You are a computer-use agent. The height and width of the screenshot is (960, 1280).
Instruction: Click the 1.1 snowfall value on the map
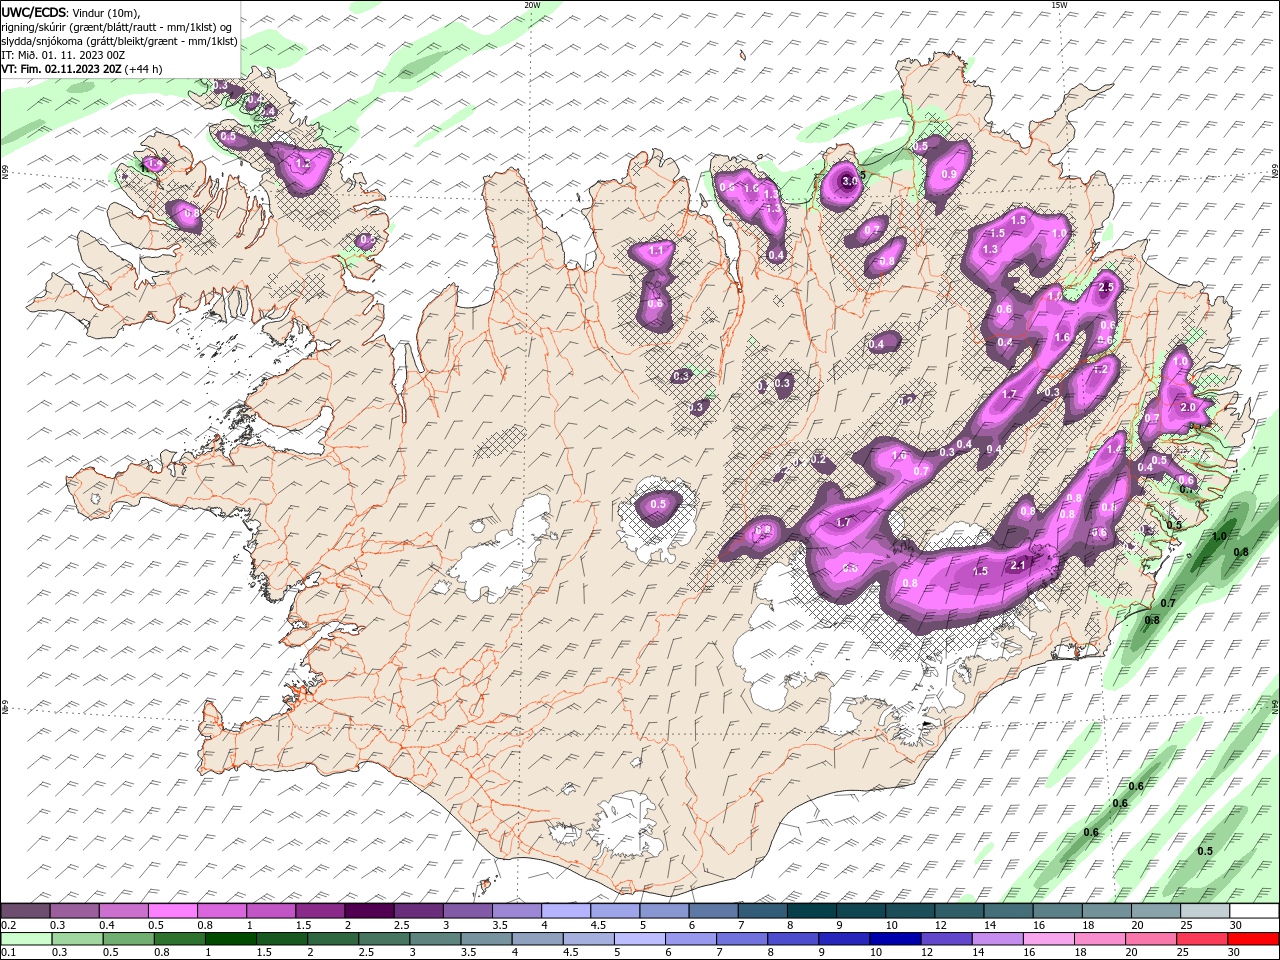pos(657,250)
